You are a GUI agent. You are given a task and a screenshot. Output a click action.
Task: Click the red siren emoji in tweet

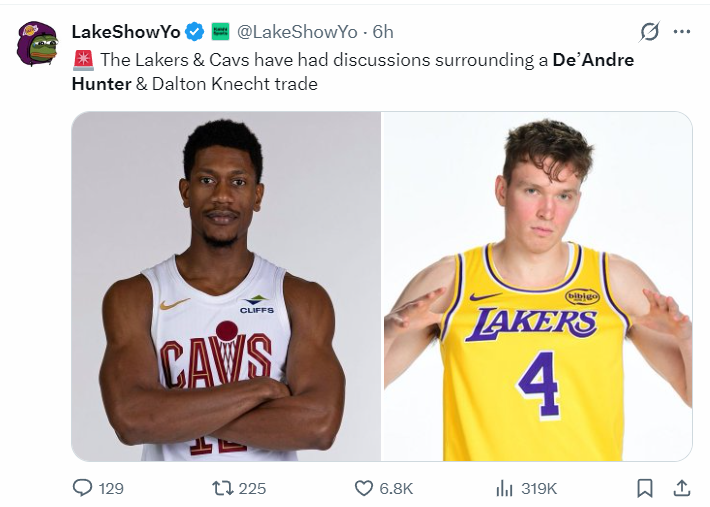coord(82,61)
